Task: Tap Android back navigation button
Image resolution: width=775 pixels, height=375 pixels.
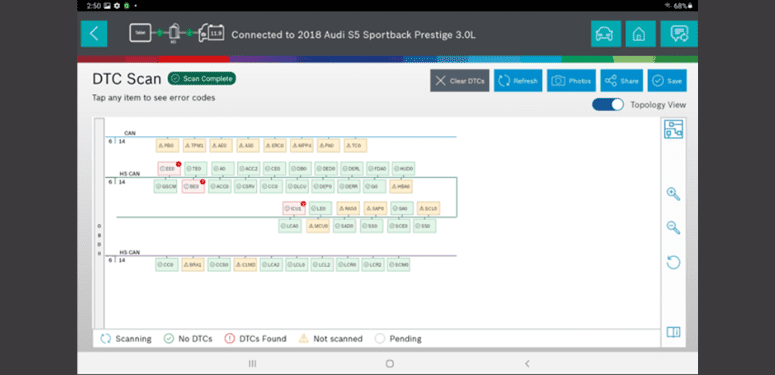Action: tap(527, 364)
